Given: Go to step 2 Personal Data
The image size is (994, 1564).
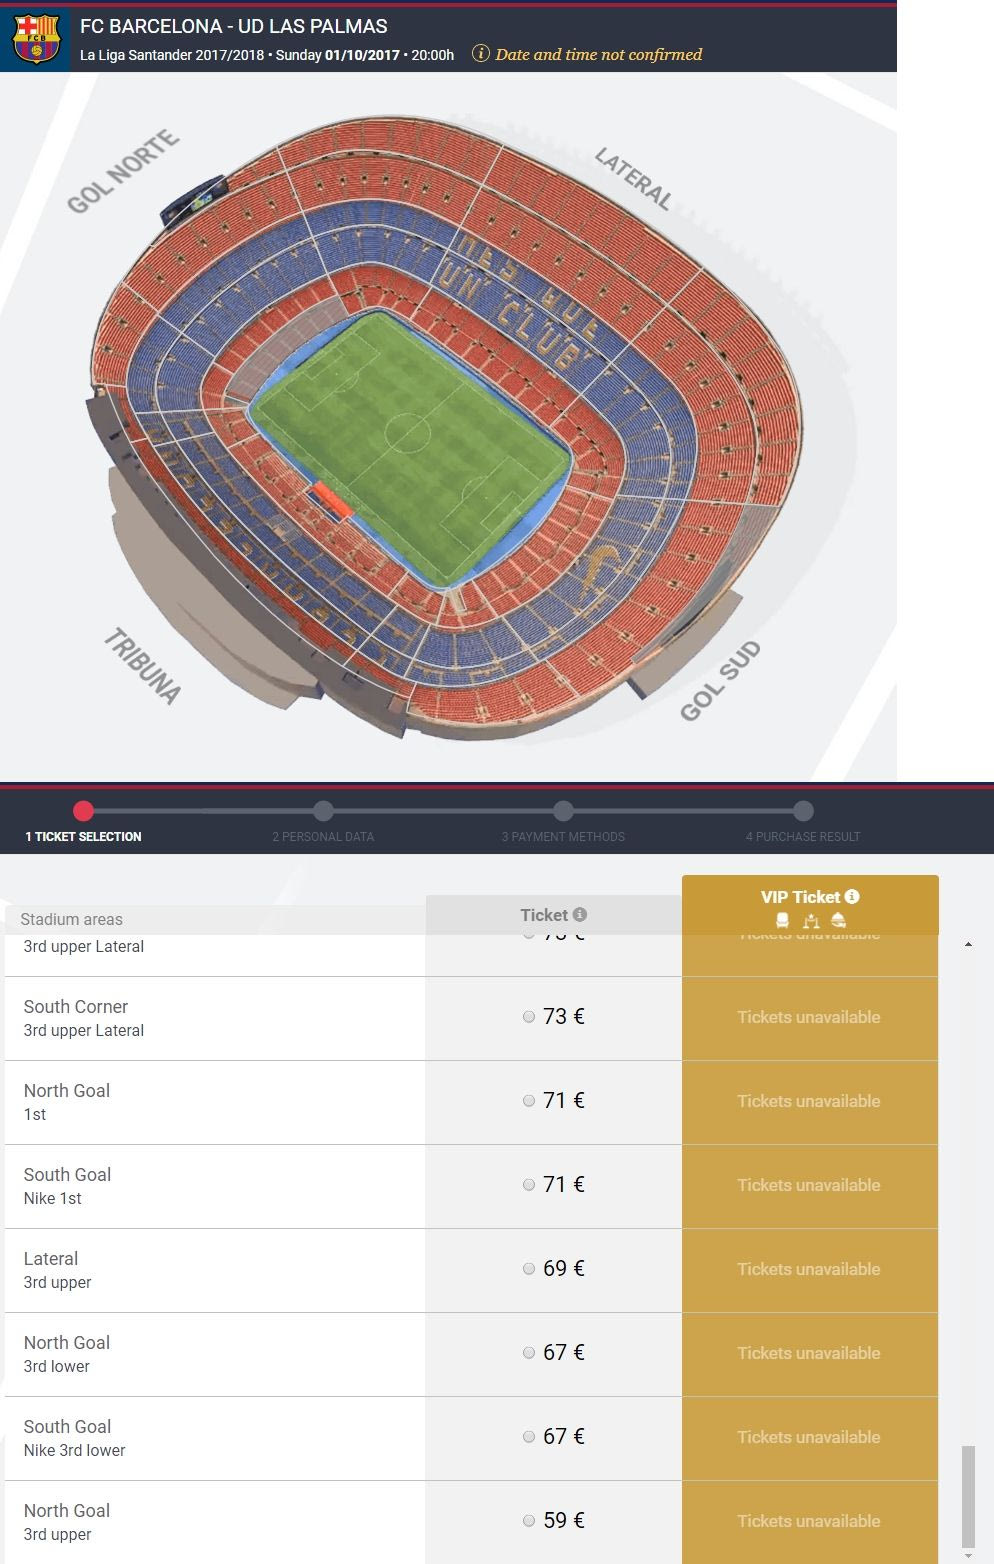Looking at the screenshot, I should tap(323, 811).
